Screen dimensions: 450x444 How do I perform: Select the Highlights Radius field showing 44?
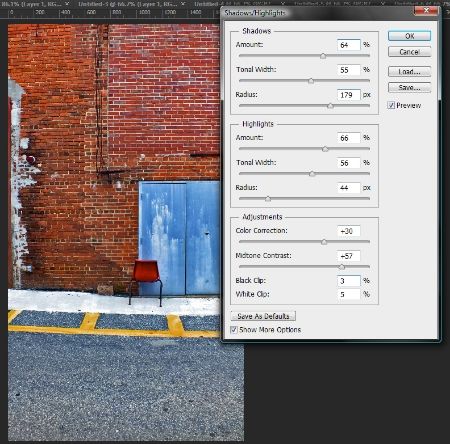(349, 188)
